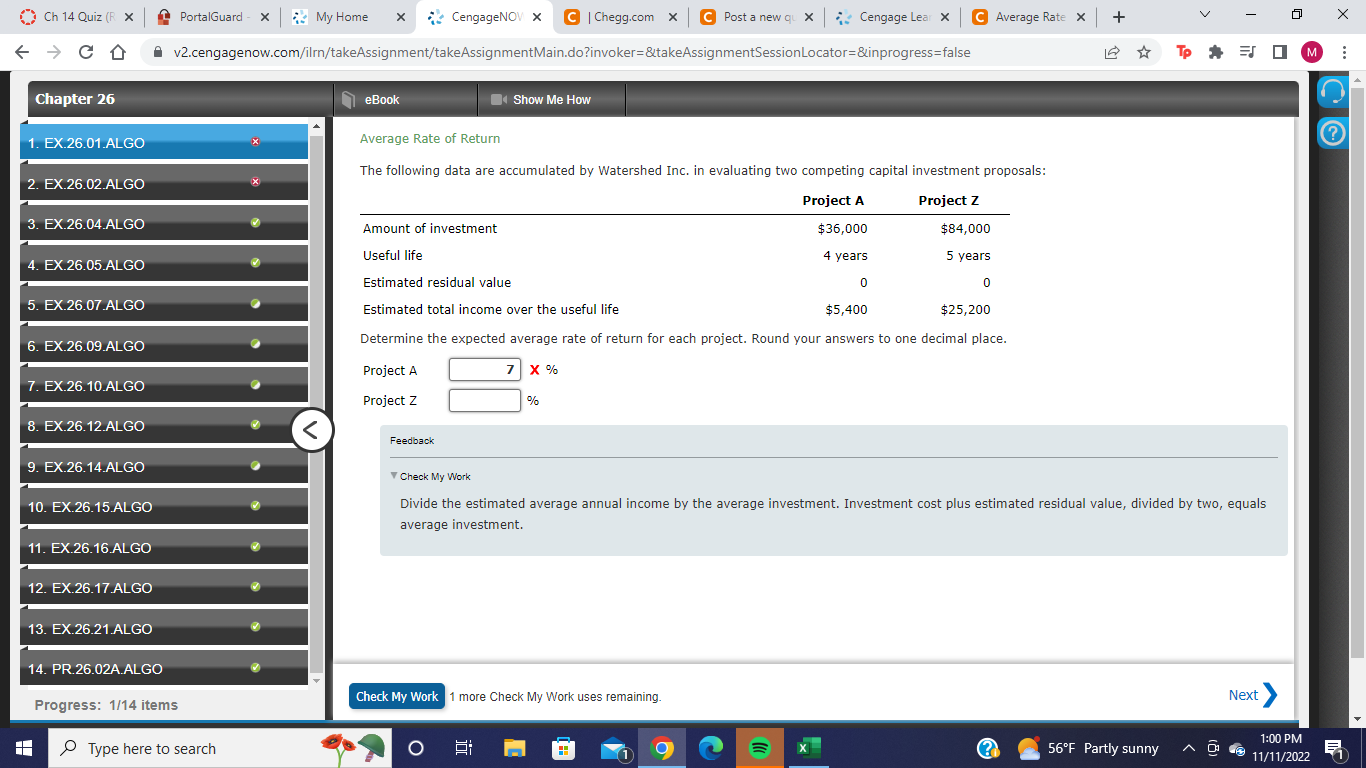Open Microsoft Store from the taskbar

point(563,748)
